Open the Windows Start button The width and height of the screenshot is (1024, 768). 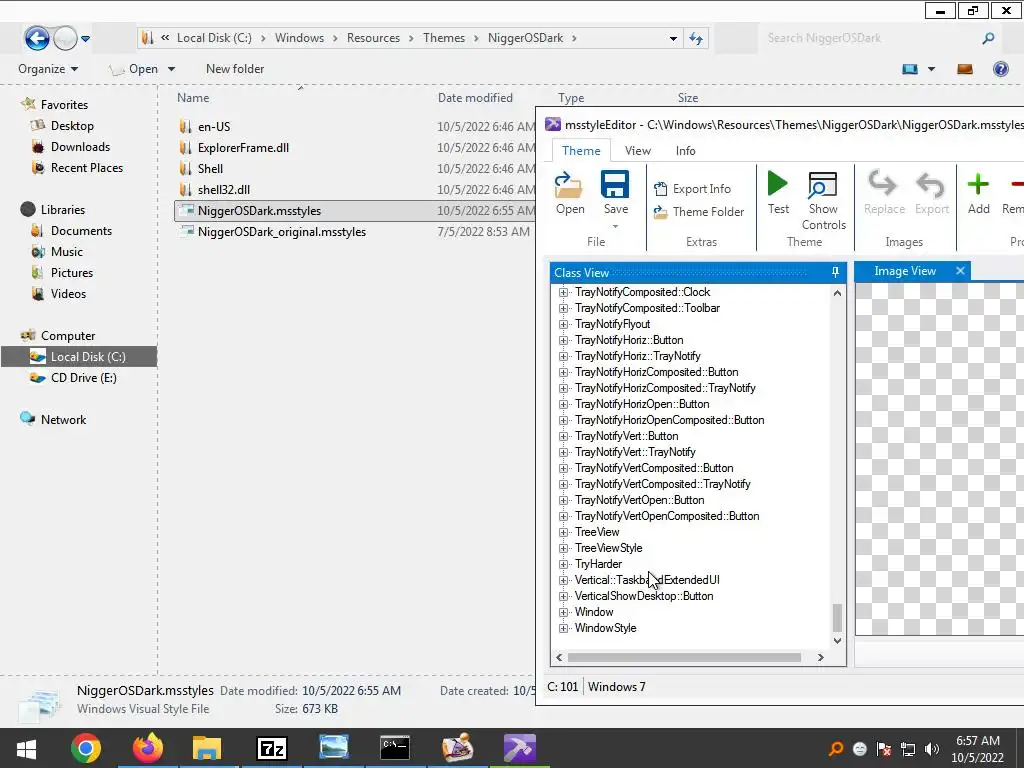pyautogui.click(x=26, y=748)
